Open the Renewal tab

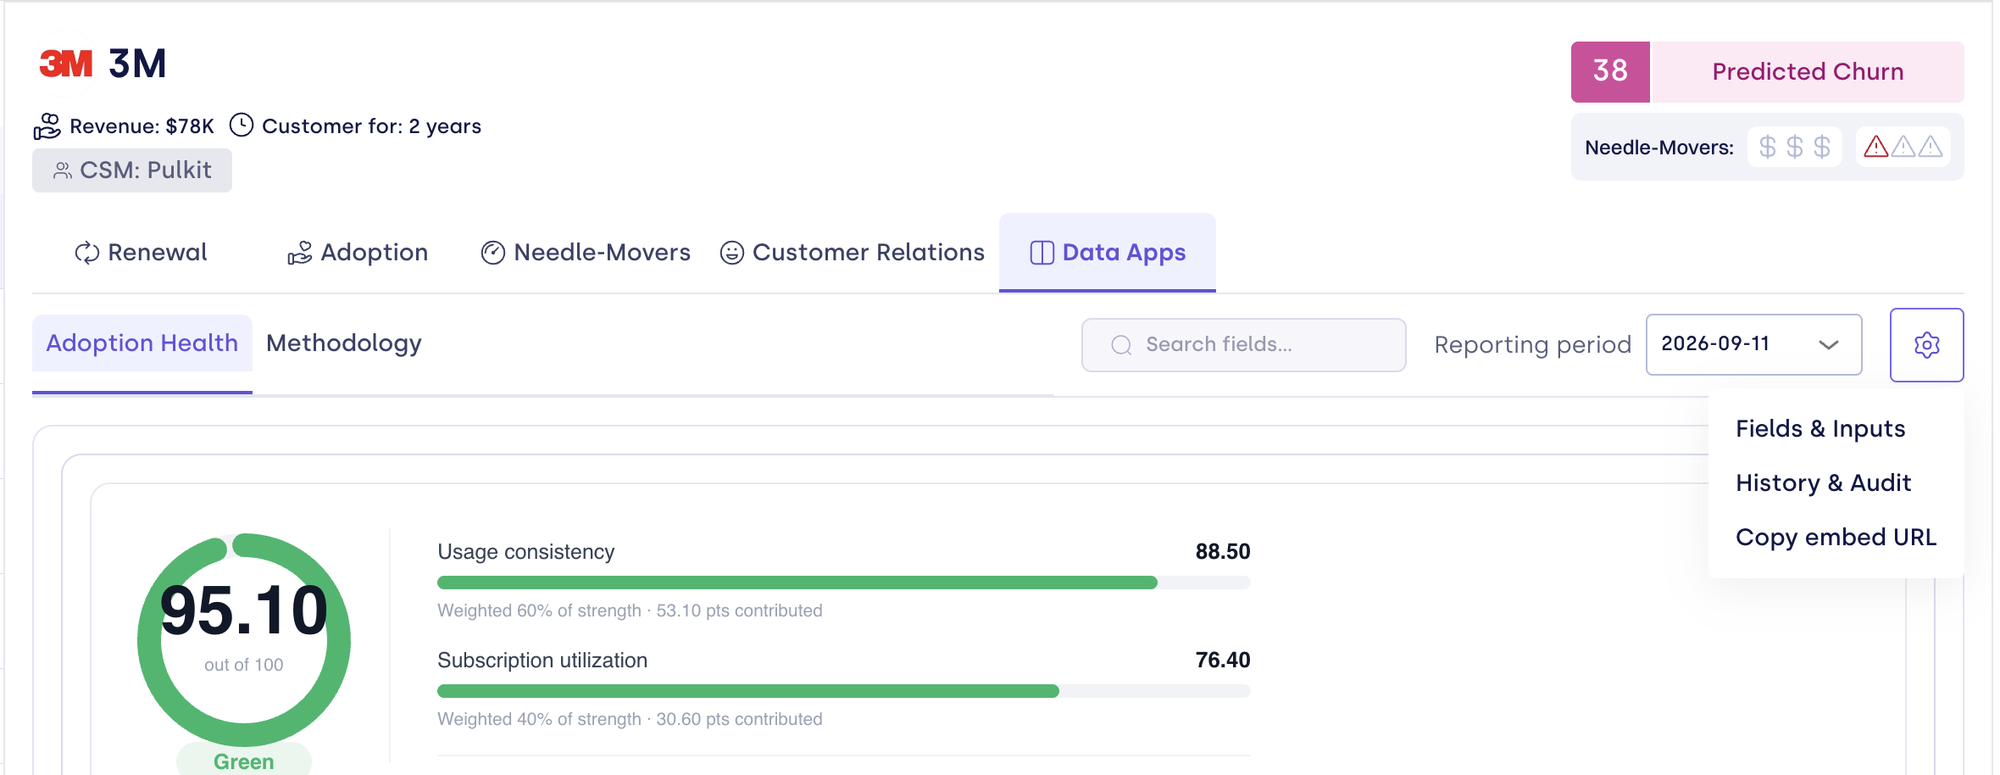click(x=141, y=253)
